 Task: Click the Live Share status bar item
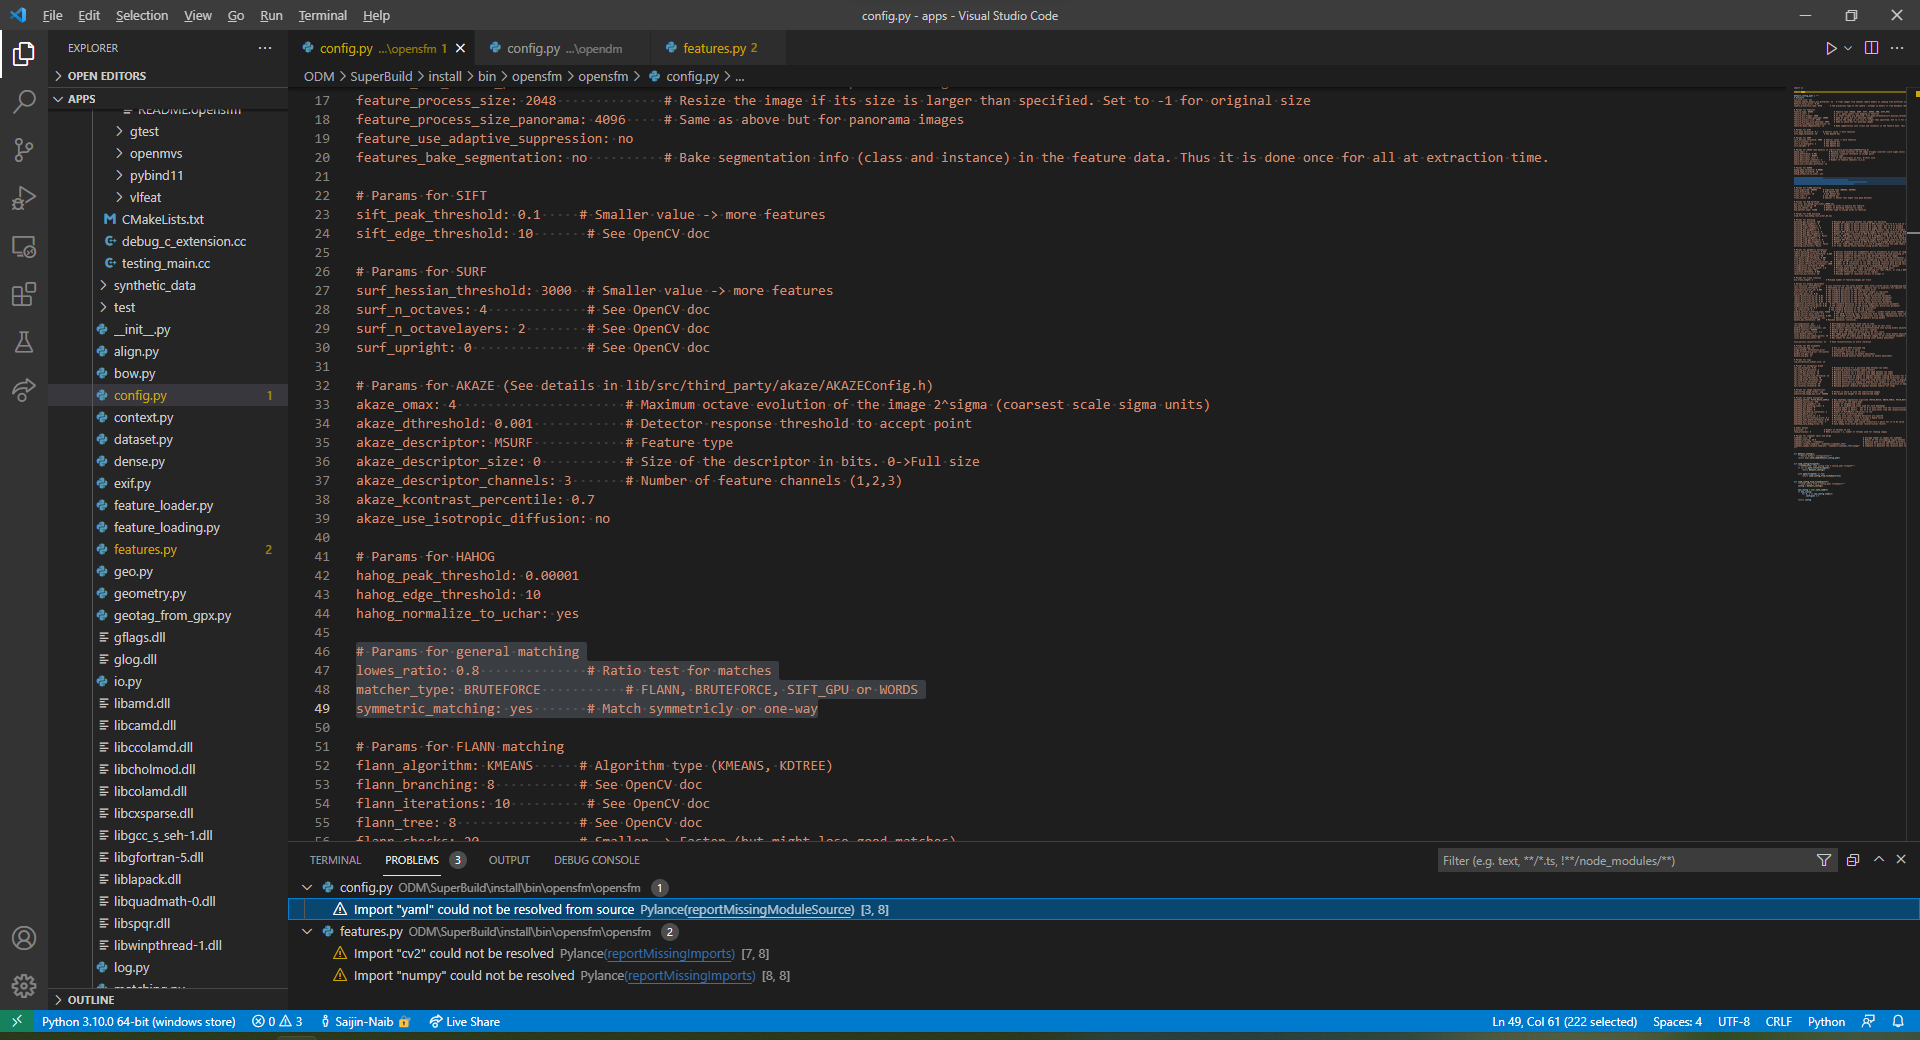(x=464, y=1022)
